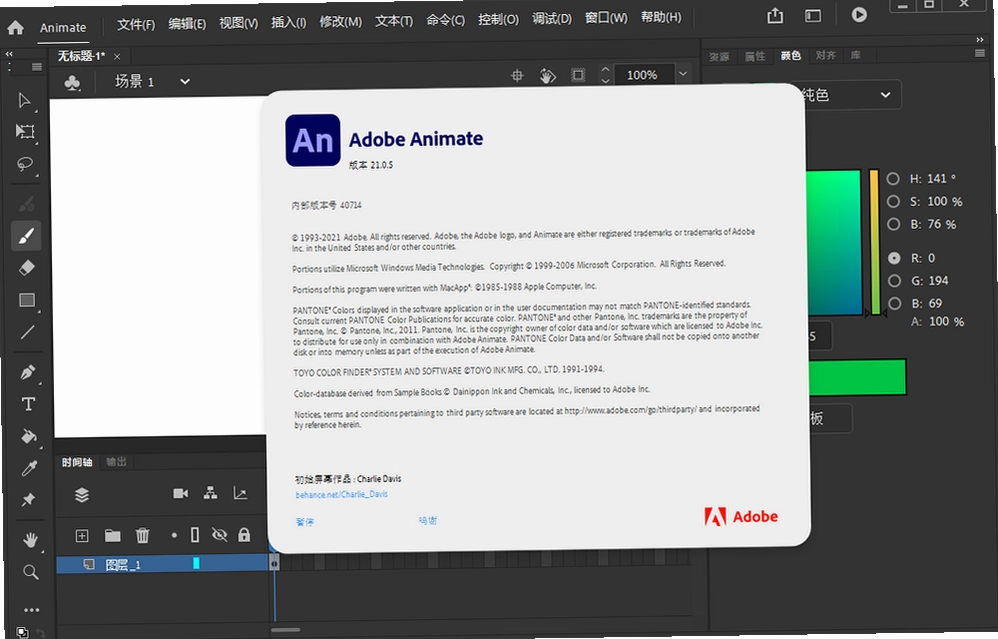998x639 pixels.
Task: Collapse the right panel group arrows
Action: [980, 39]
